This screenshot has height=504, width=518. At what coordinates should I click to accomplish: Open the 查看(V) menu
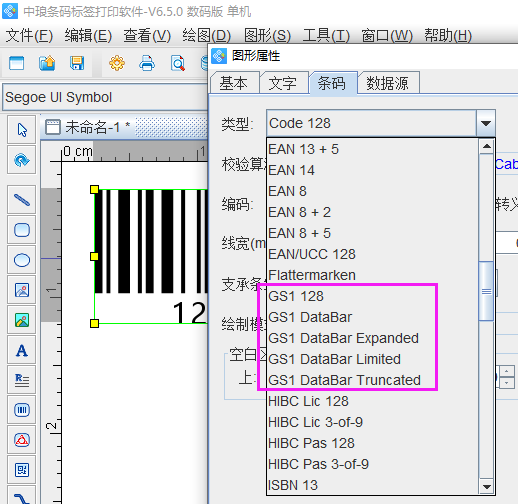147,35
